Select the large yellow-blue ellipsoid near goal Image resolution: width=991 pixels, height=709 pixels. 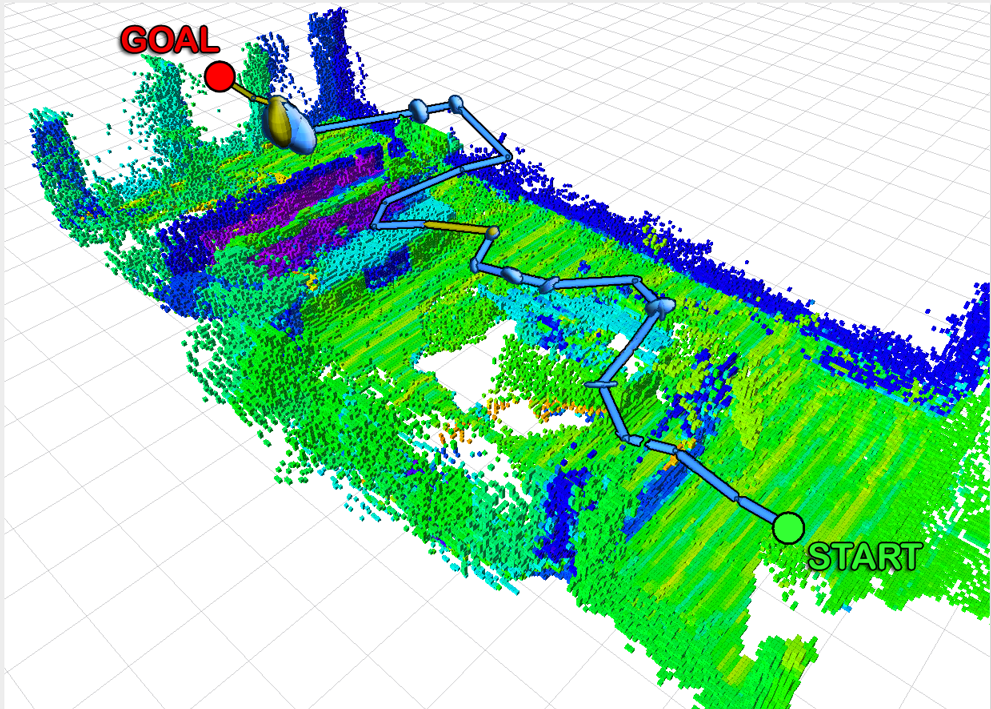click(x=288, y=125)
